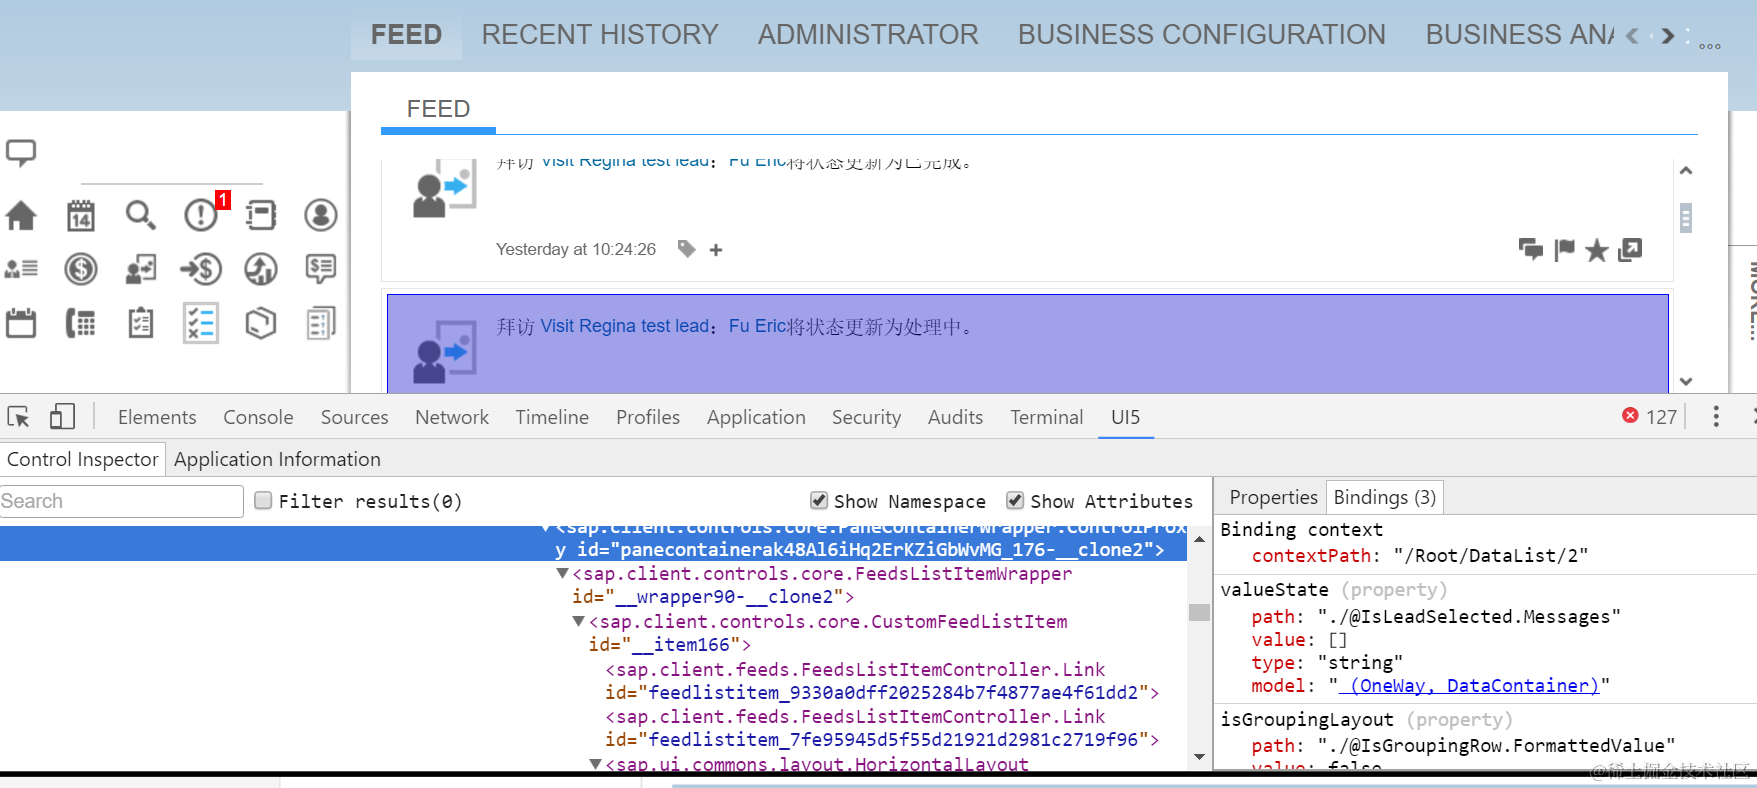Select the Bindings (3) tab
The image size is (1757, 788).
[1385, 497]
